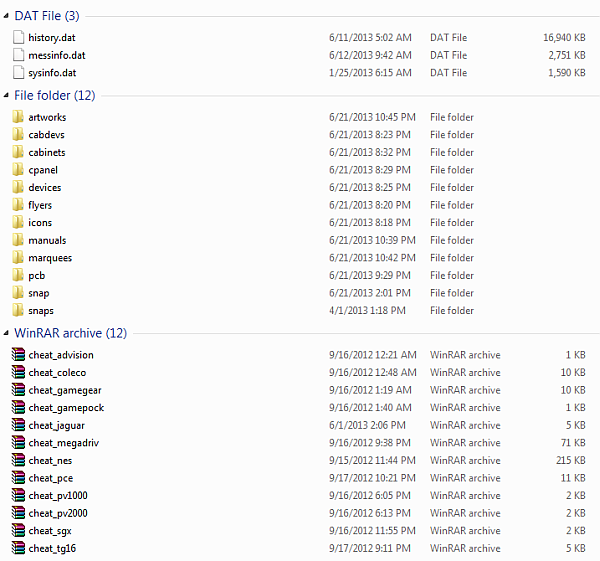Click the icons folder icon
The image size is (600, 561).
coord(18,222)
